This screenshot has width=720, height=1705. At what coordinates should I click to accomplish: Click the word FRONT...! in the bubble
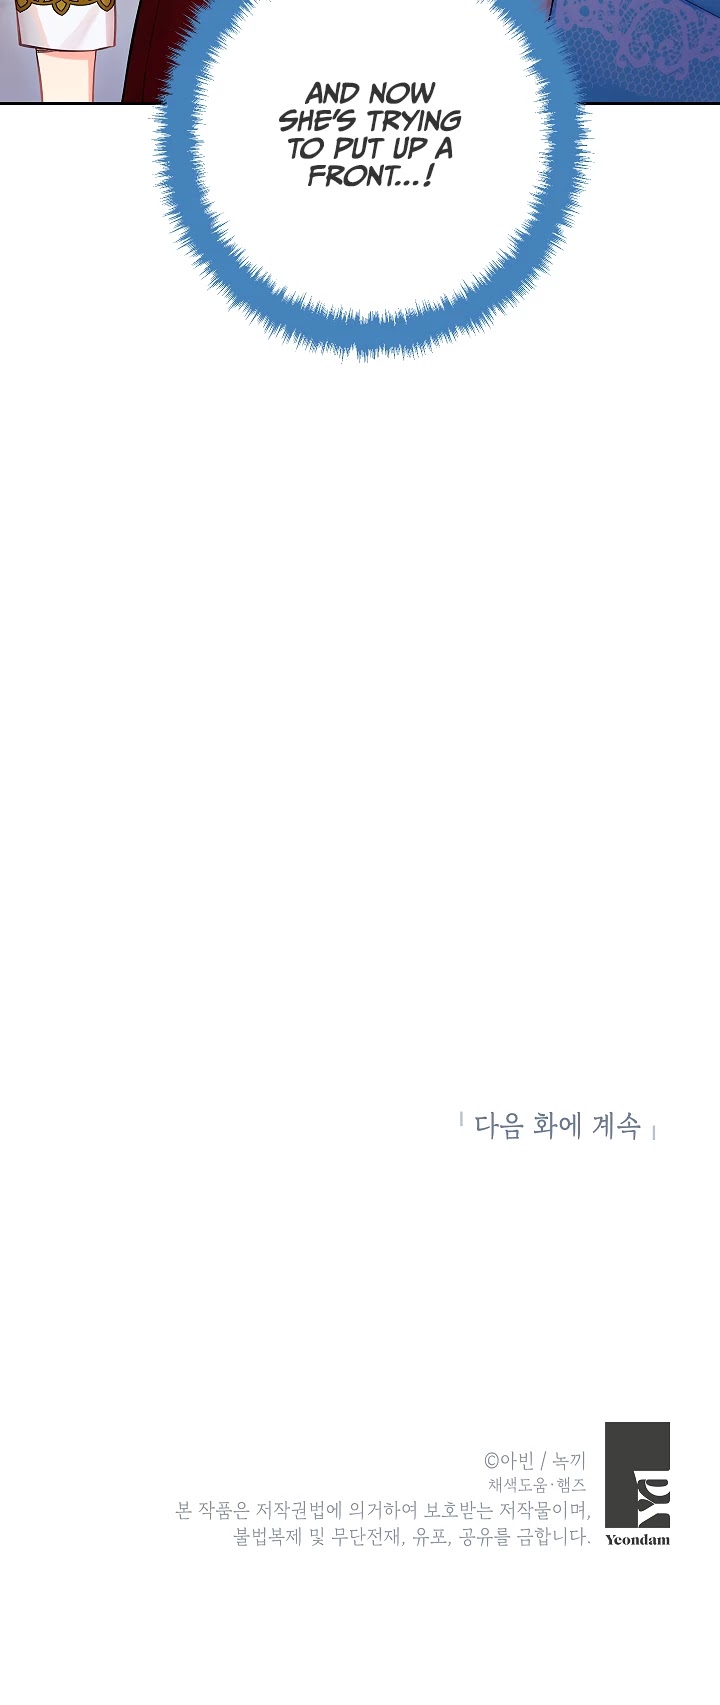tap(370, 176)
